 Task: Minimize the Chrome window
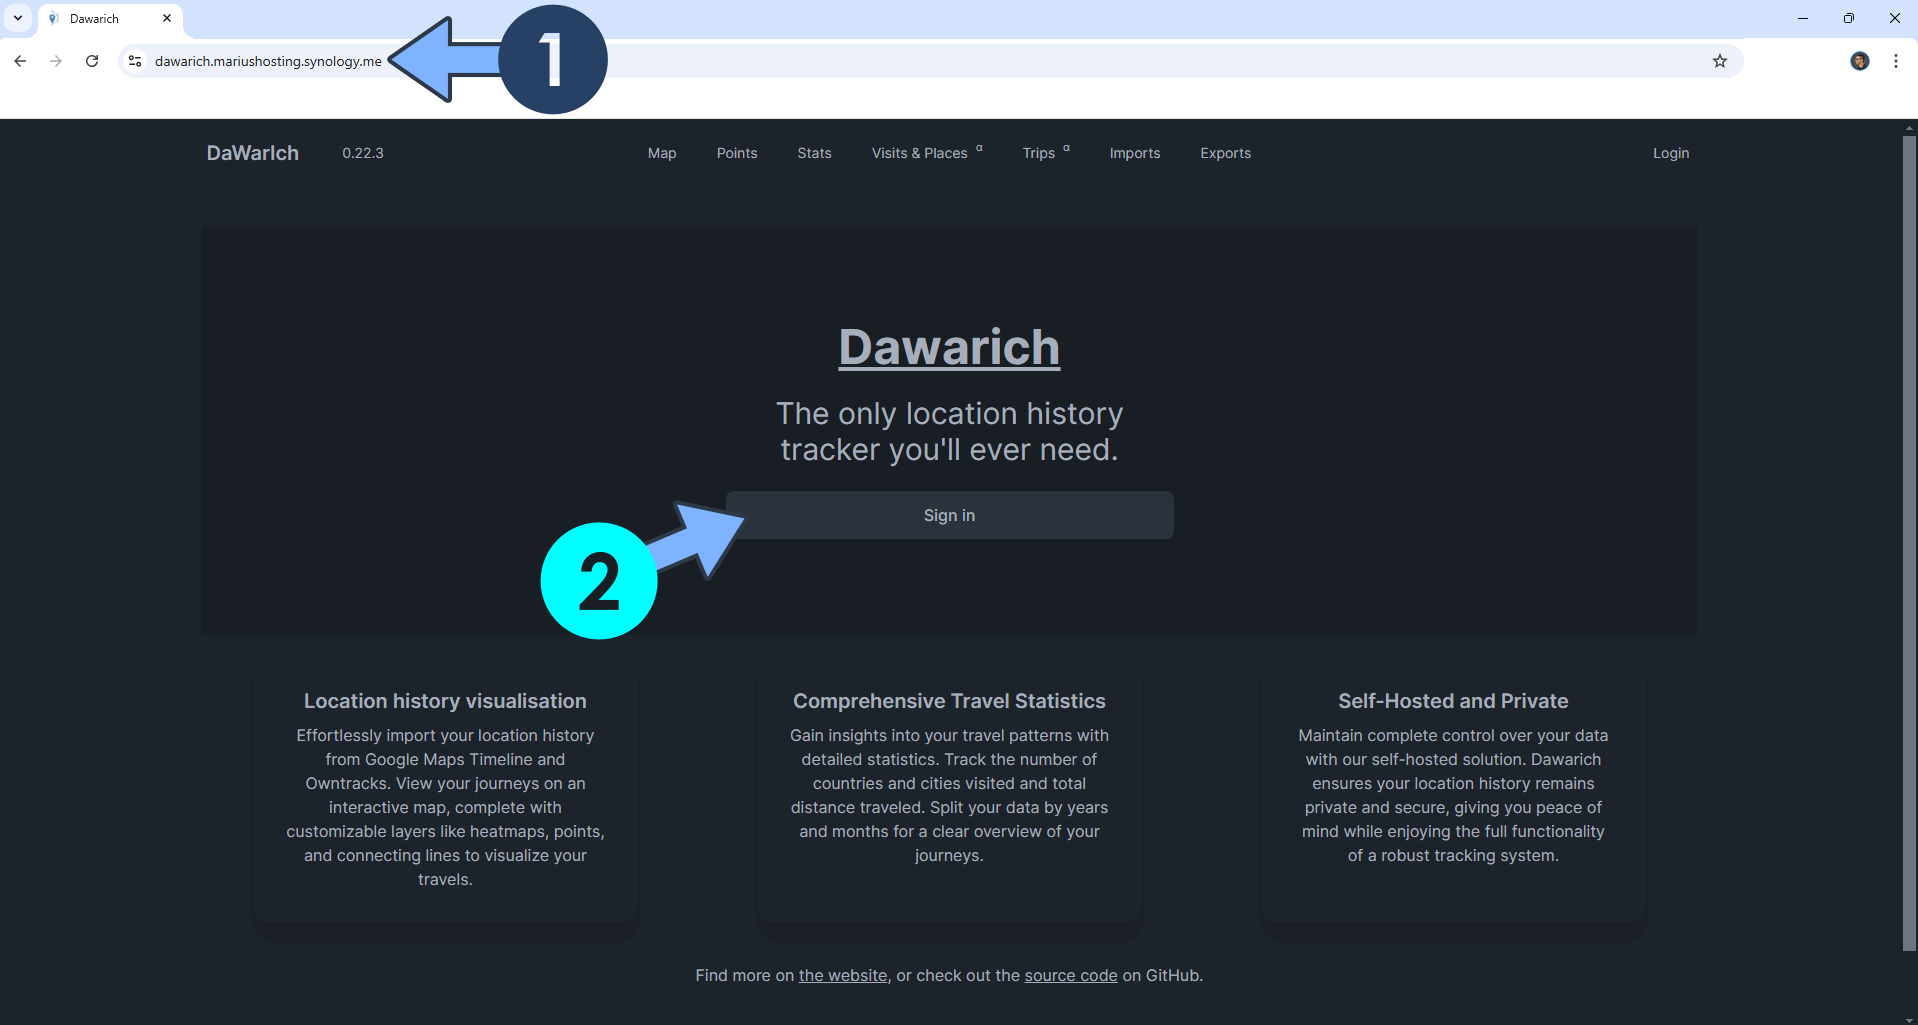tap(1803, 18)
